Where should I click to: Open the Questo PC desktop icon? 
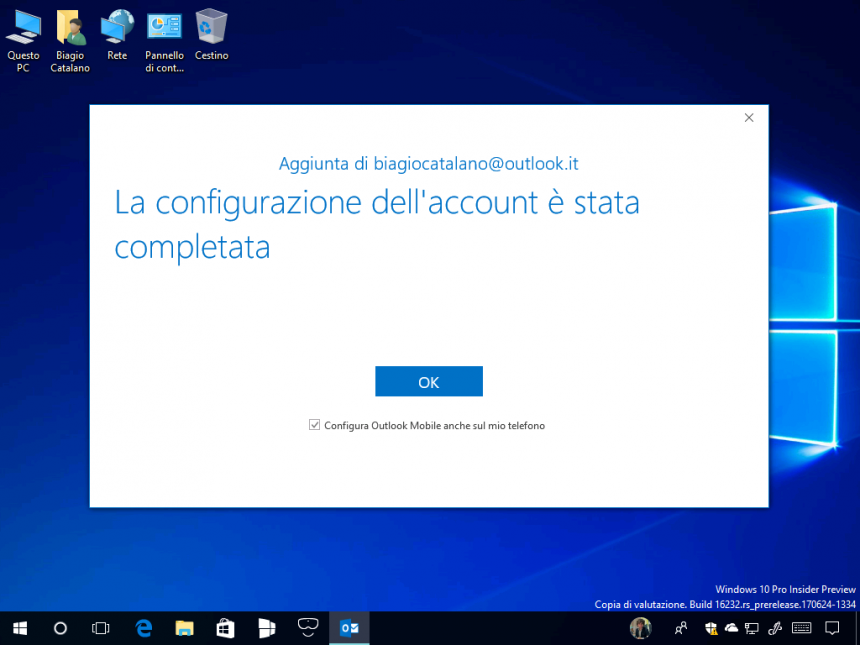(23, 42)
